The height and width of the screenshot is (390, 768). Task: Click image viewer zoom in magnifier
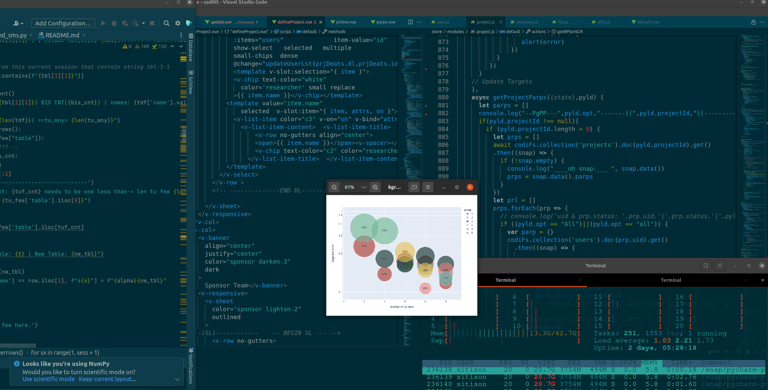375,187
